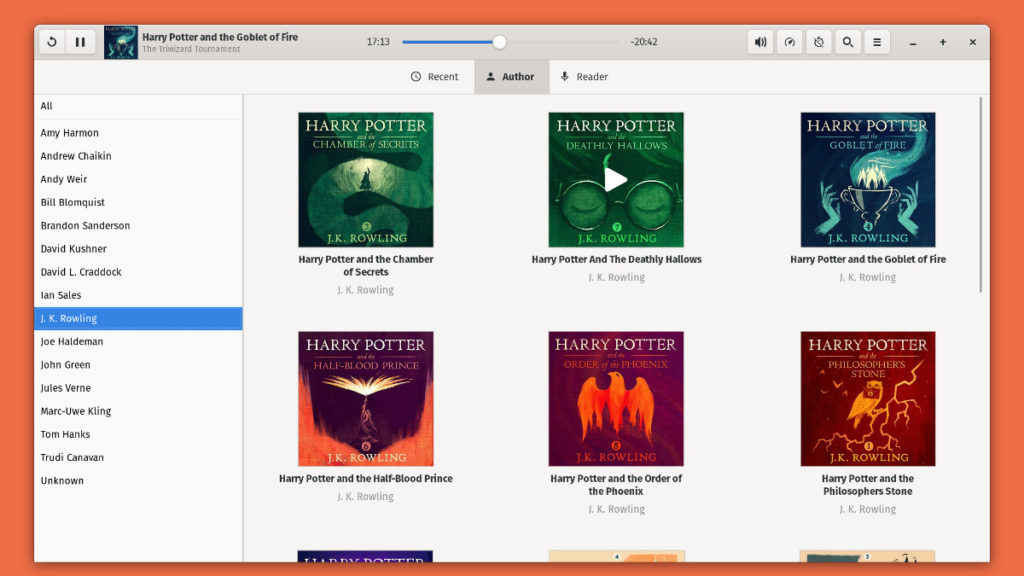Switch to the Reader tab
The width and height of the screenshot is (1024, 576).
584,76
